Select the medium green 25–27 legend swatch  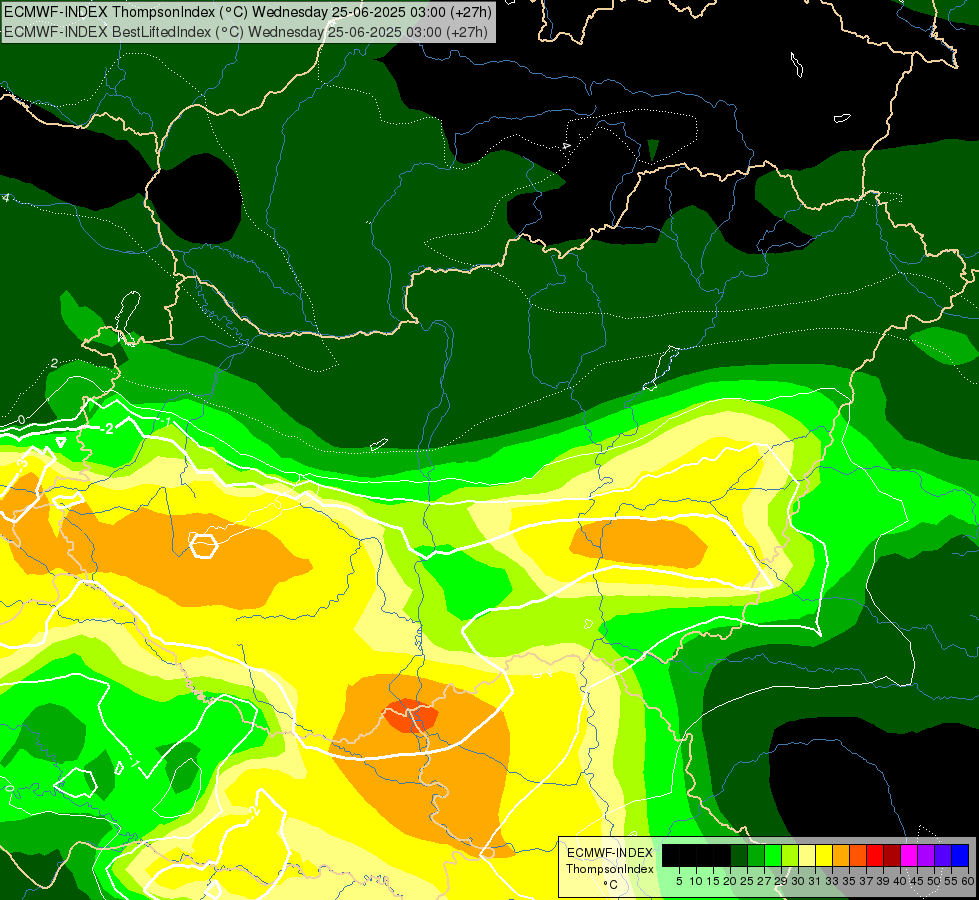coord(756,855)
